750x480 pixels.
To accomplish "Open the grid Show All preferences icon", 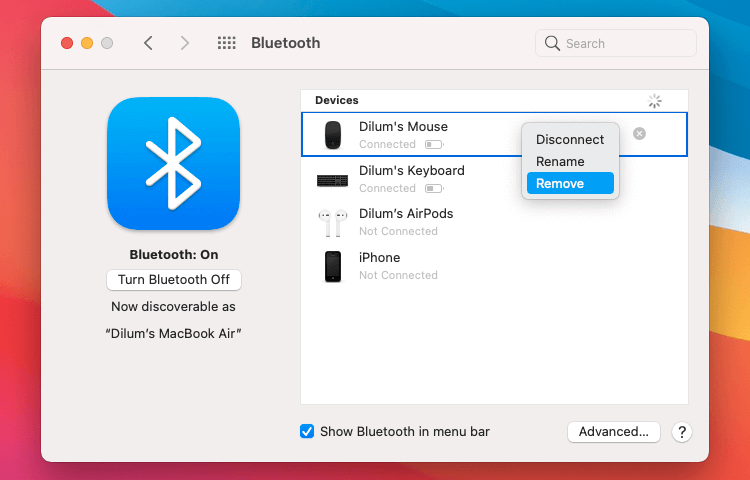I will (227, 43).
